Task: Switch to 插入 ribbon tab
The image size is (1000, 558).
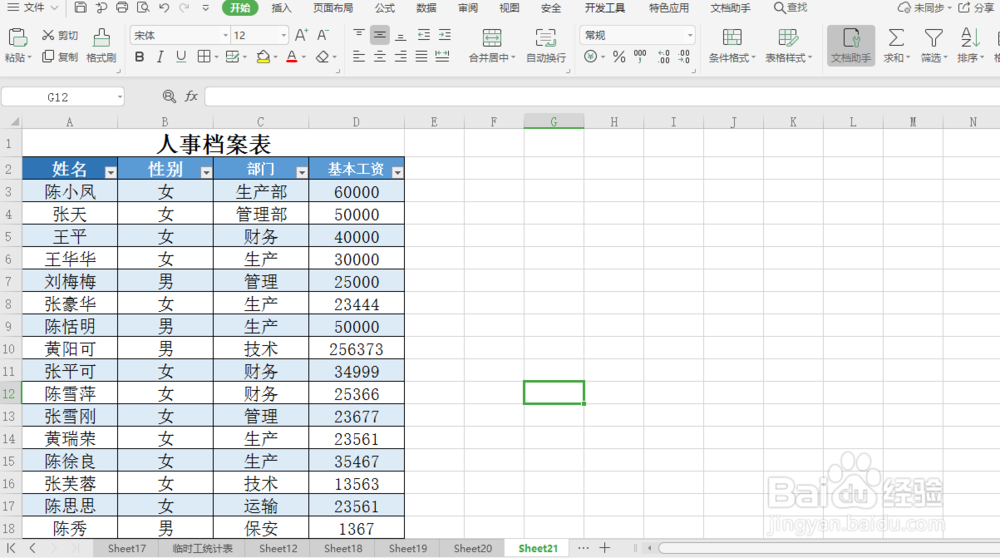Action: 281,8
